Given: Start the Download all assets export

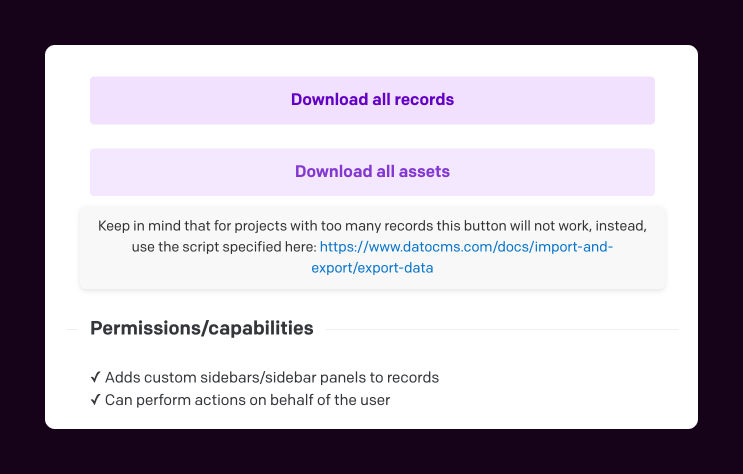Looking at the screenshot, I should point(372,172).
